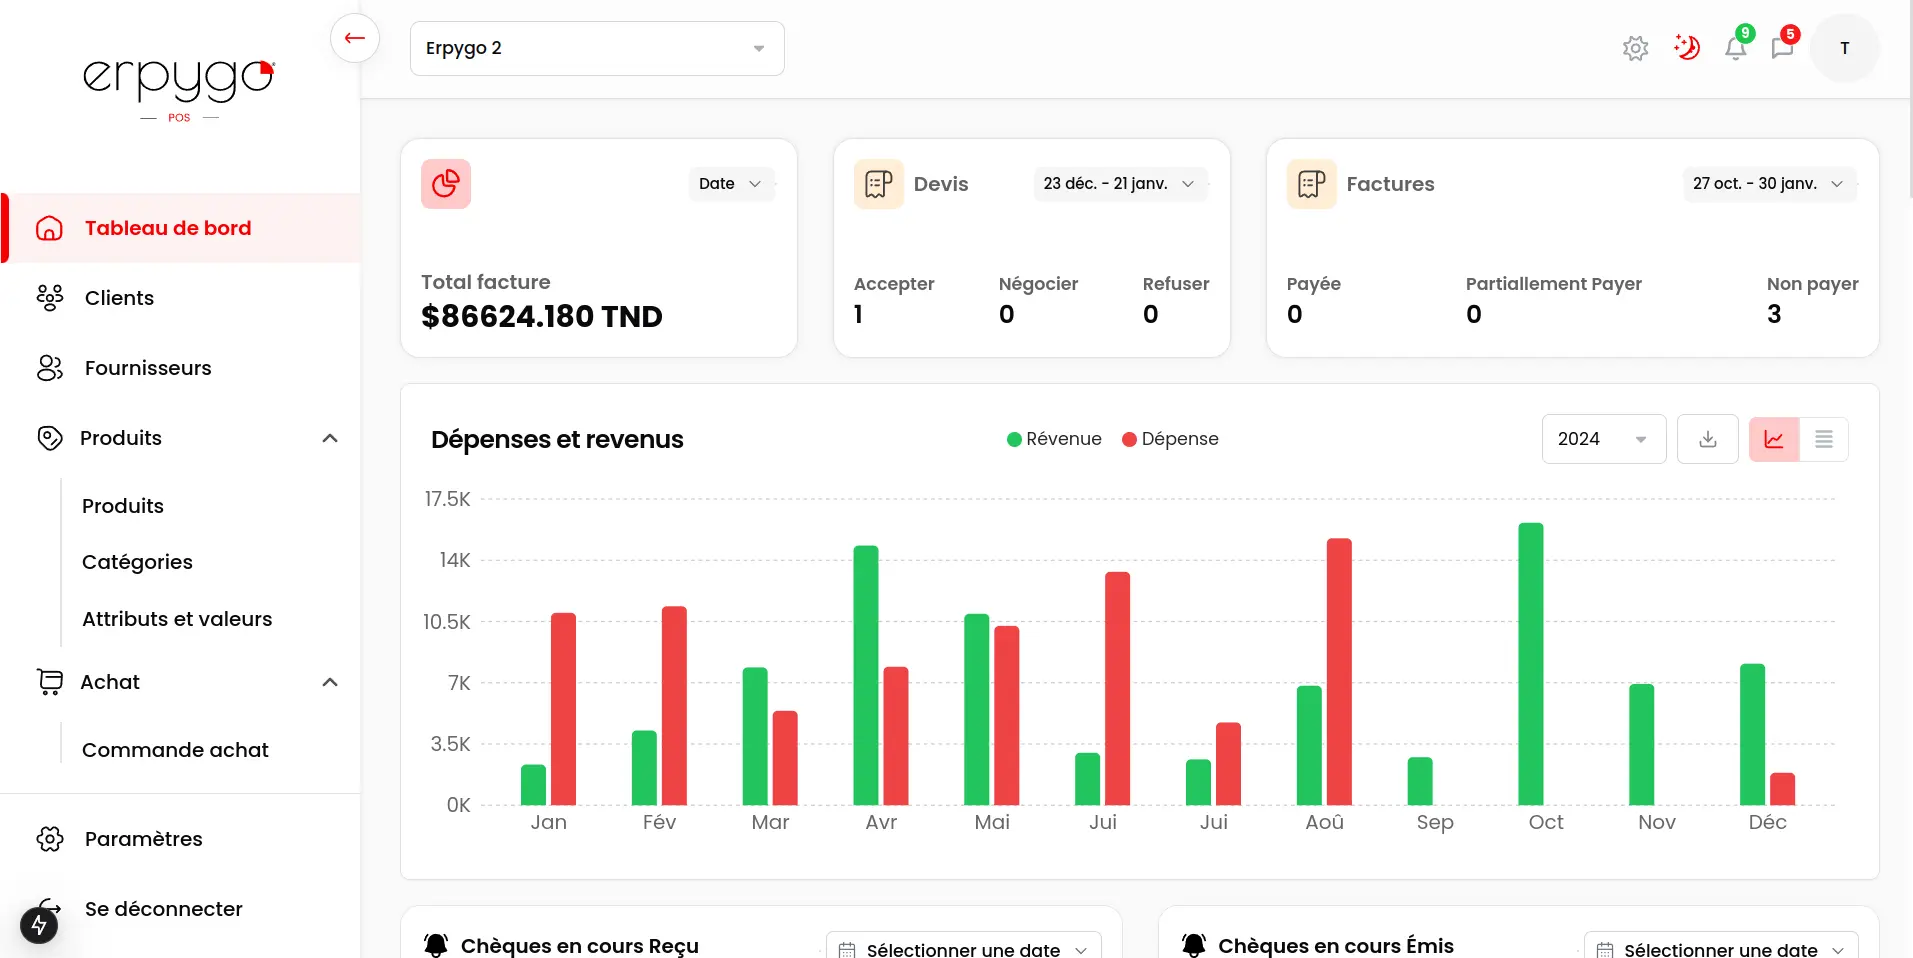Open notifications bell icon
Viewport: 1913px width, 958px height.
[x=1736, y=48]
